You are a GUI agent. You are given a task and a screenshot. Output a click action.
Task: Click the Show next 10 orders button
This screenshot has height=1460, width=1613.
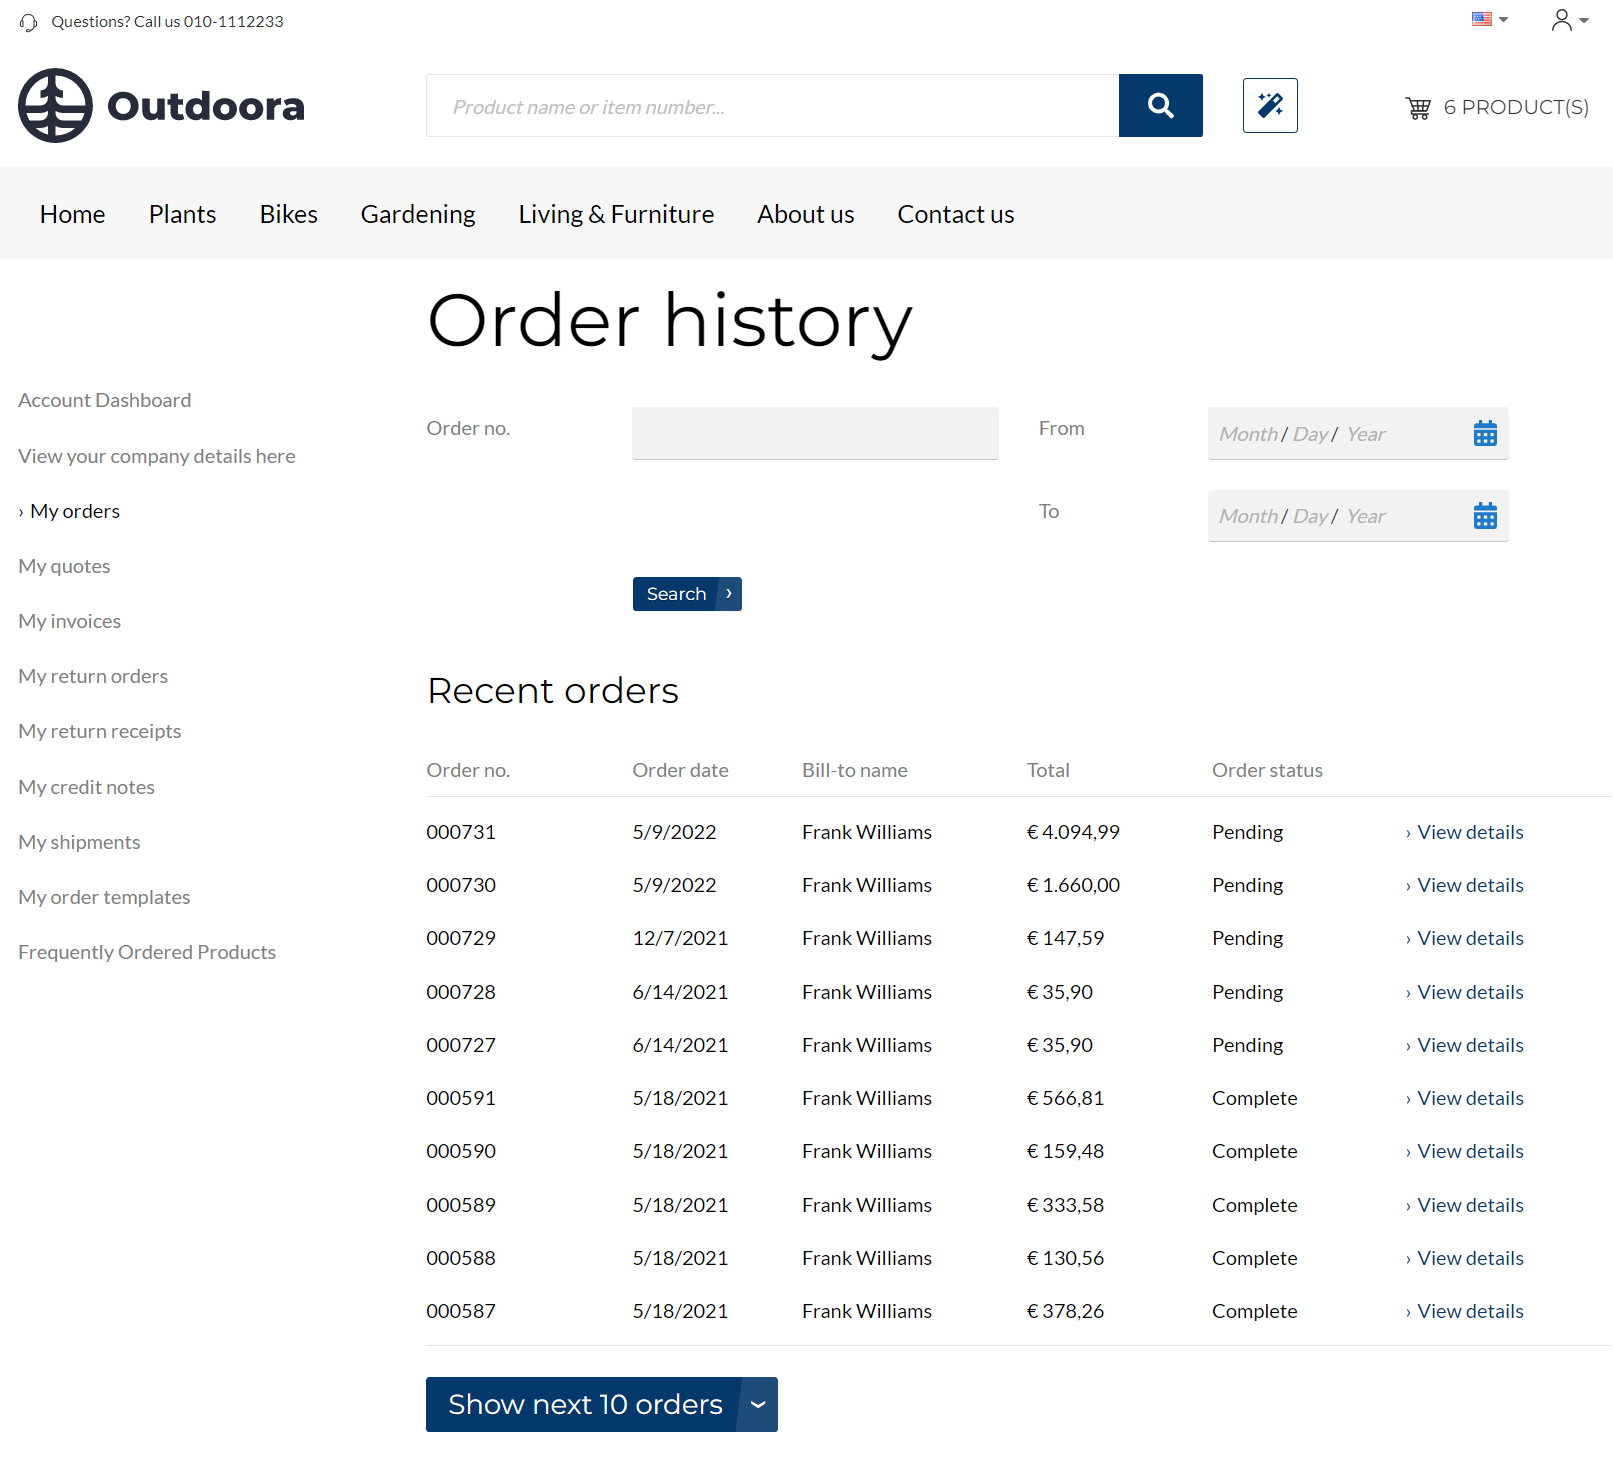[584, 1404]
